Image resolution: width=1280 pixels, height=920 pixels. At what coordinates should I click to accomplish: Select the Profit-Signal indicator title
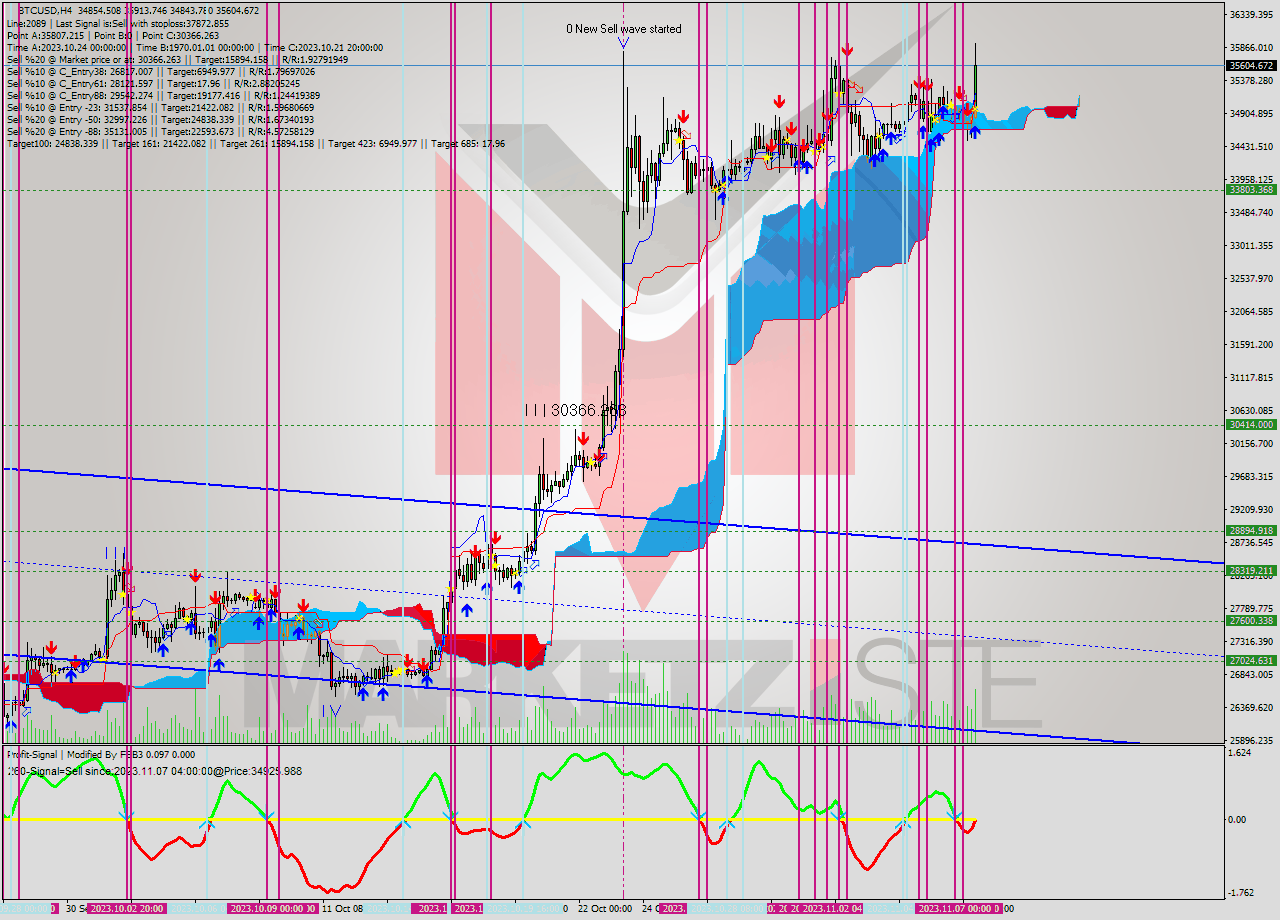click(101, 755)
